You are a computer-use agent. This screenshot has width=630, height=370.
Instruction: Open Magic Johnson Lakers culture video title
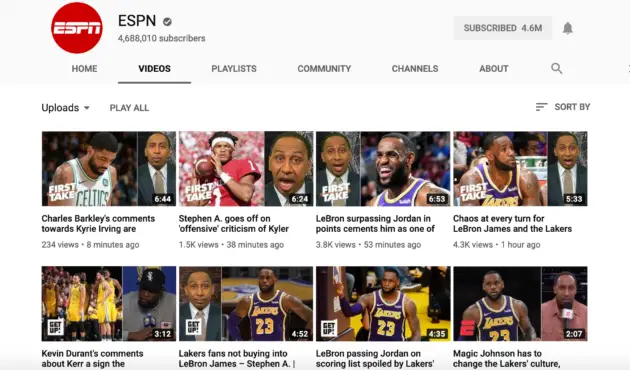[x=506, y=359]
